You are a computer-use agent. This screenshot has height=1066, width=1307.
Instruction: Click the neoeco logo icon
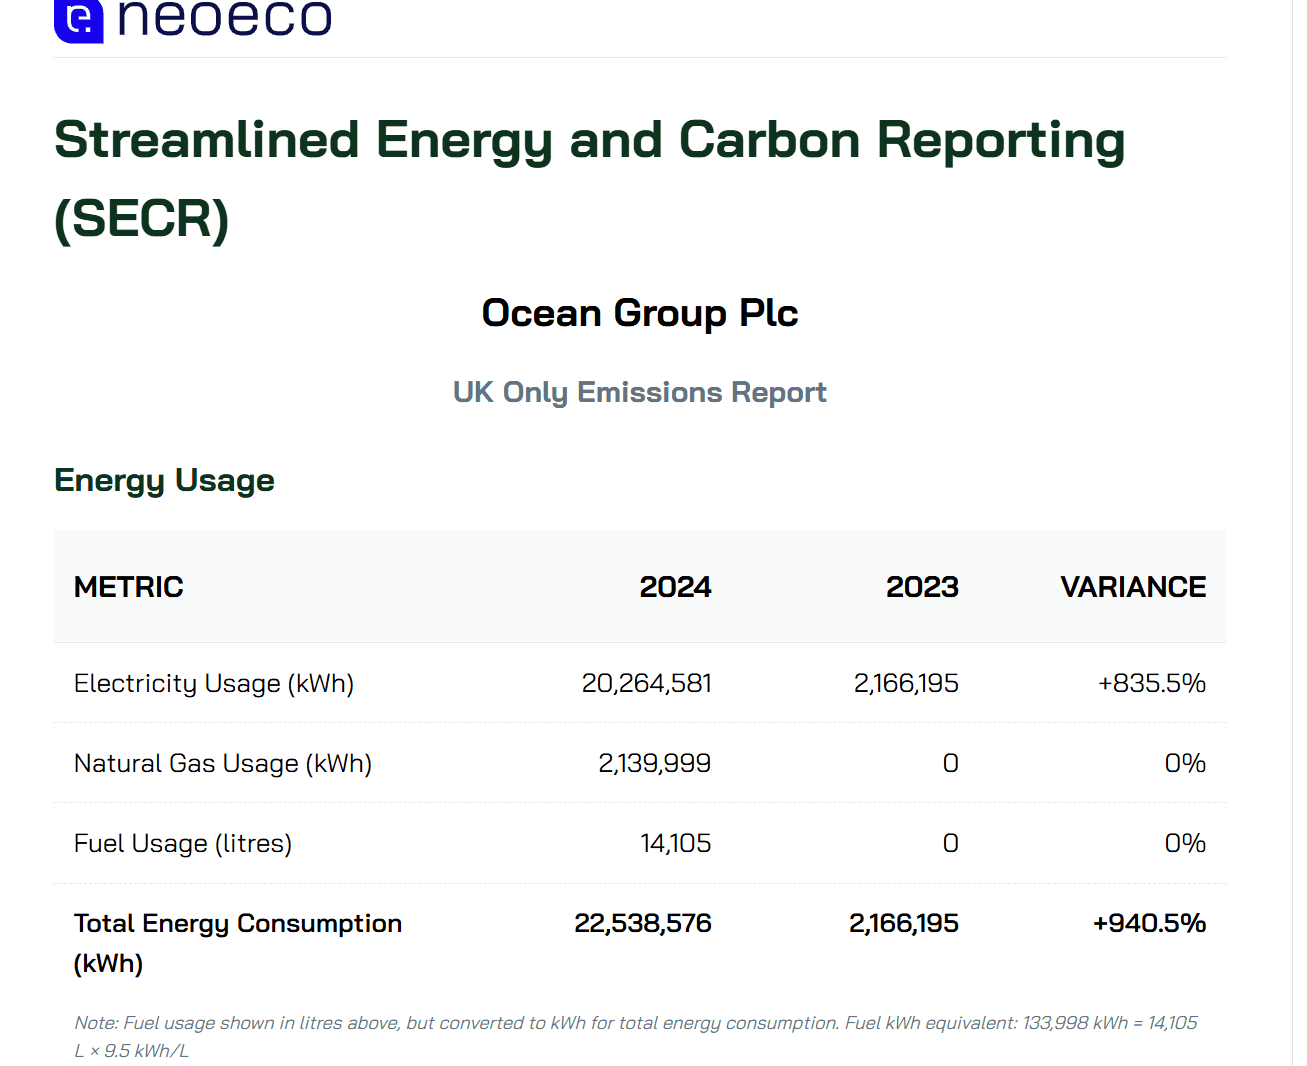79,20
